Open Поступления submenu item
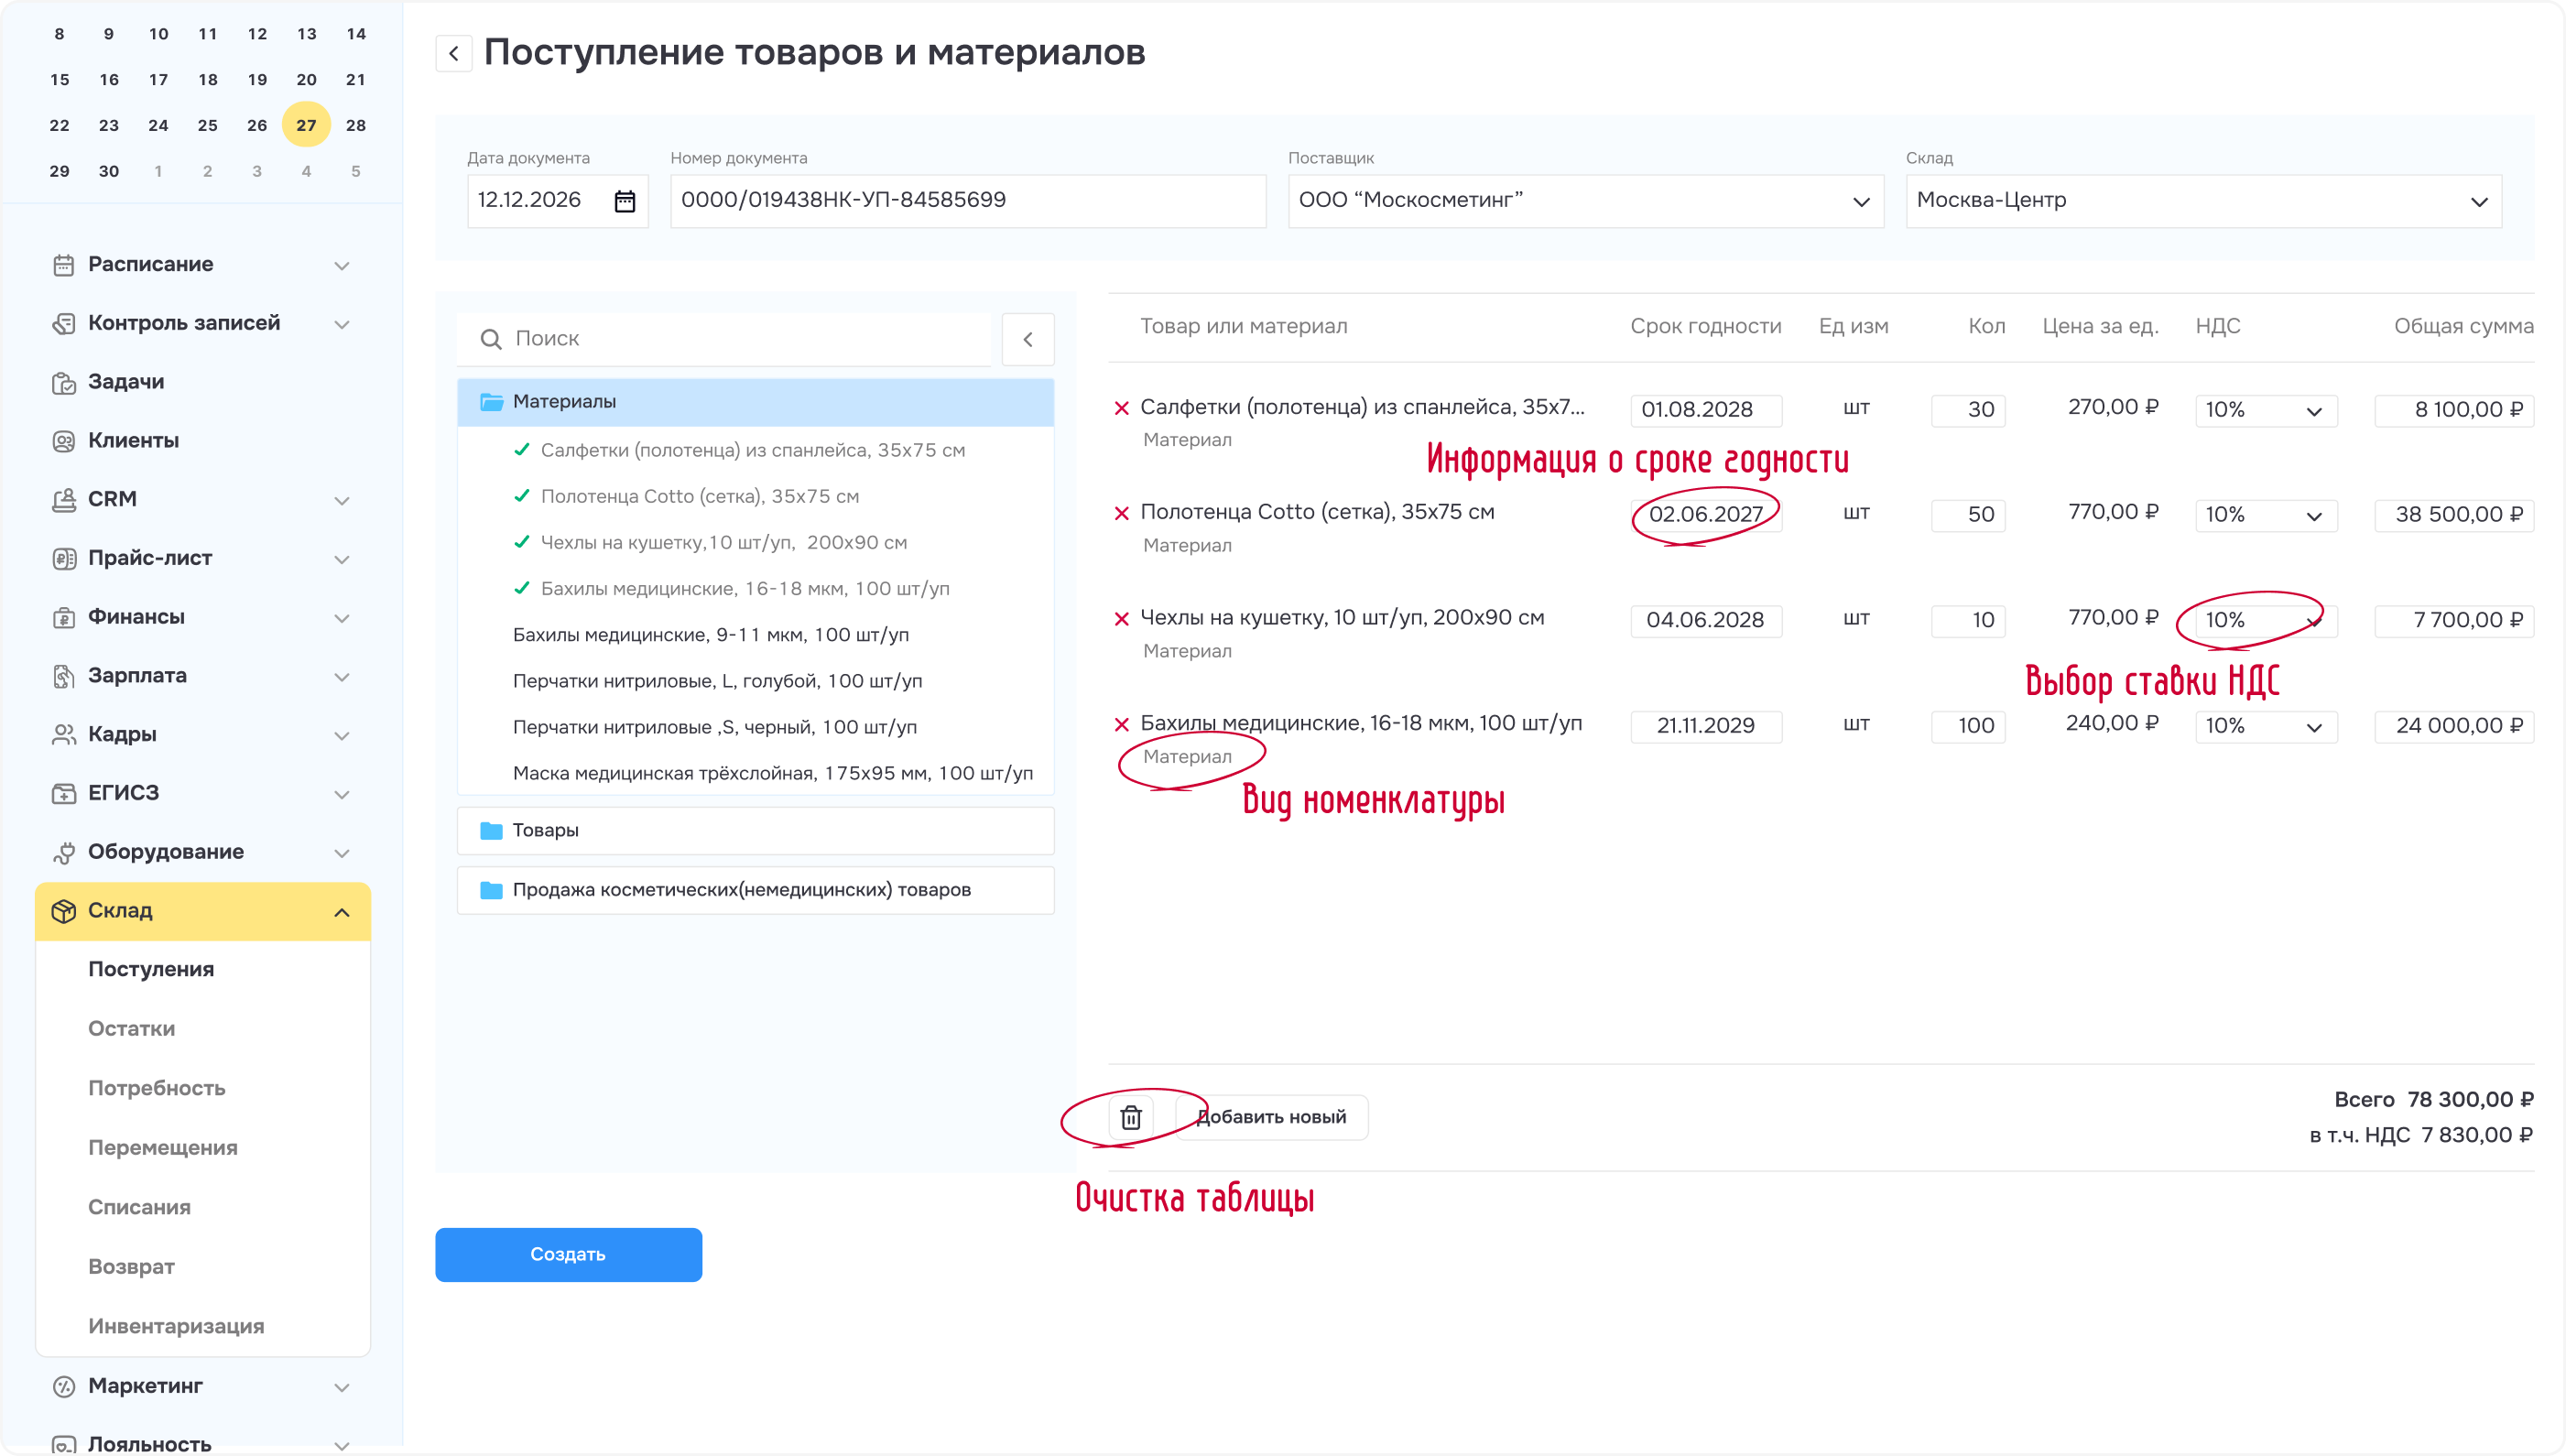Image resolution: width=2566 pixels, height=1456 pixels. coord(151,969)
